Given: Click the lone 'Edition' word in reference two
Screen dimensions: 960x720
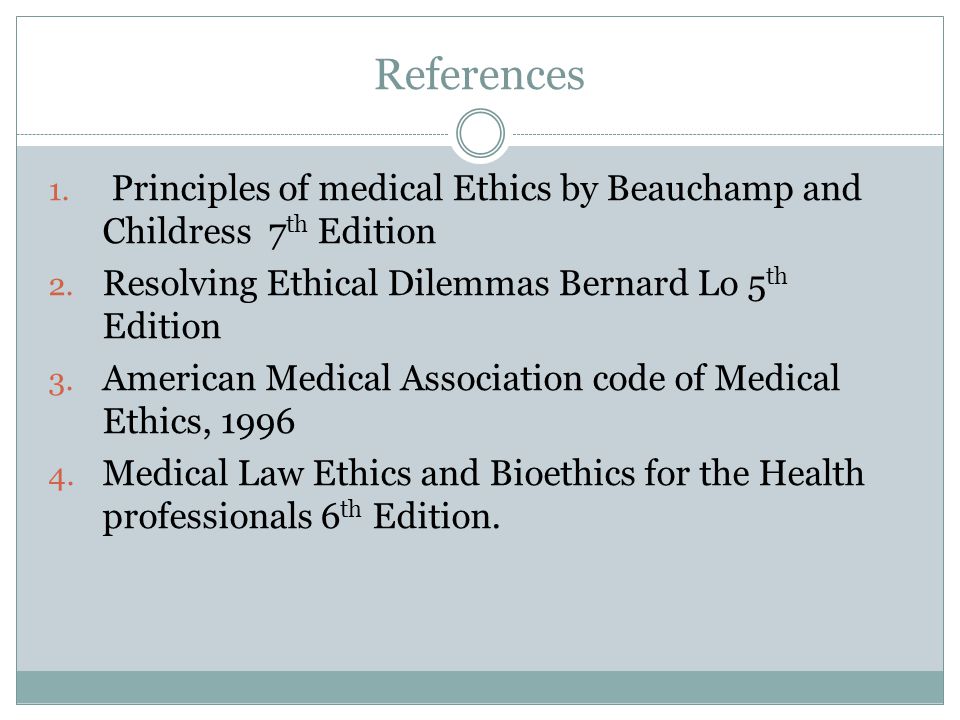Looking at the screenshot, I should 162,326.
